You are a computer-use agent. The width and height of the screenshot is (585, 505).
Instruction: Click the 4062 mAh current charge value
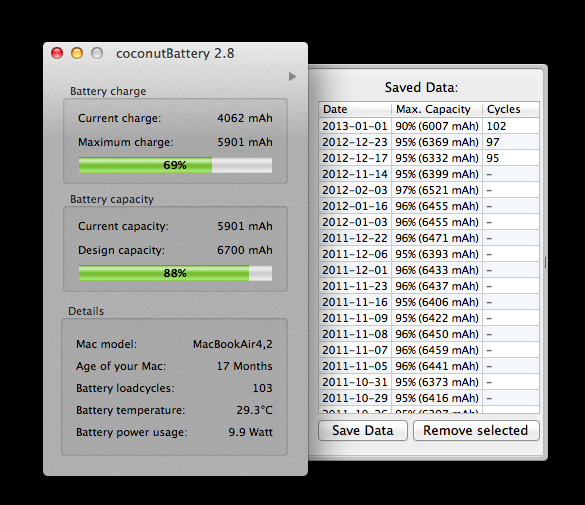click(245, 118)
